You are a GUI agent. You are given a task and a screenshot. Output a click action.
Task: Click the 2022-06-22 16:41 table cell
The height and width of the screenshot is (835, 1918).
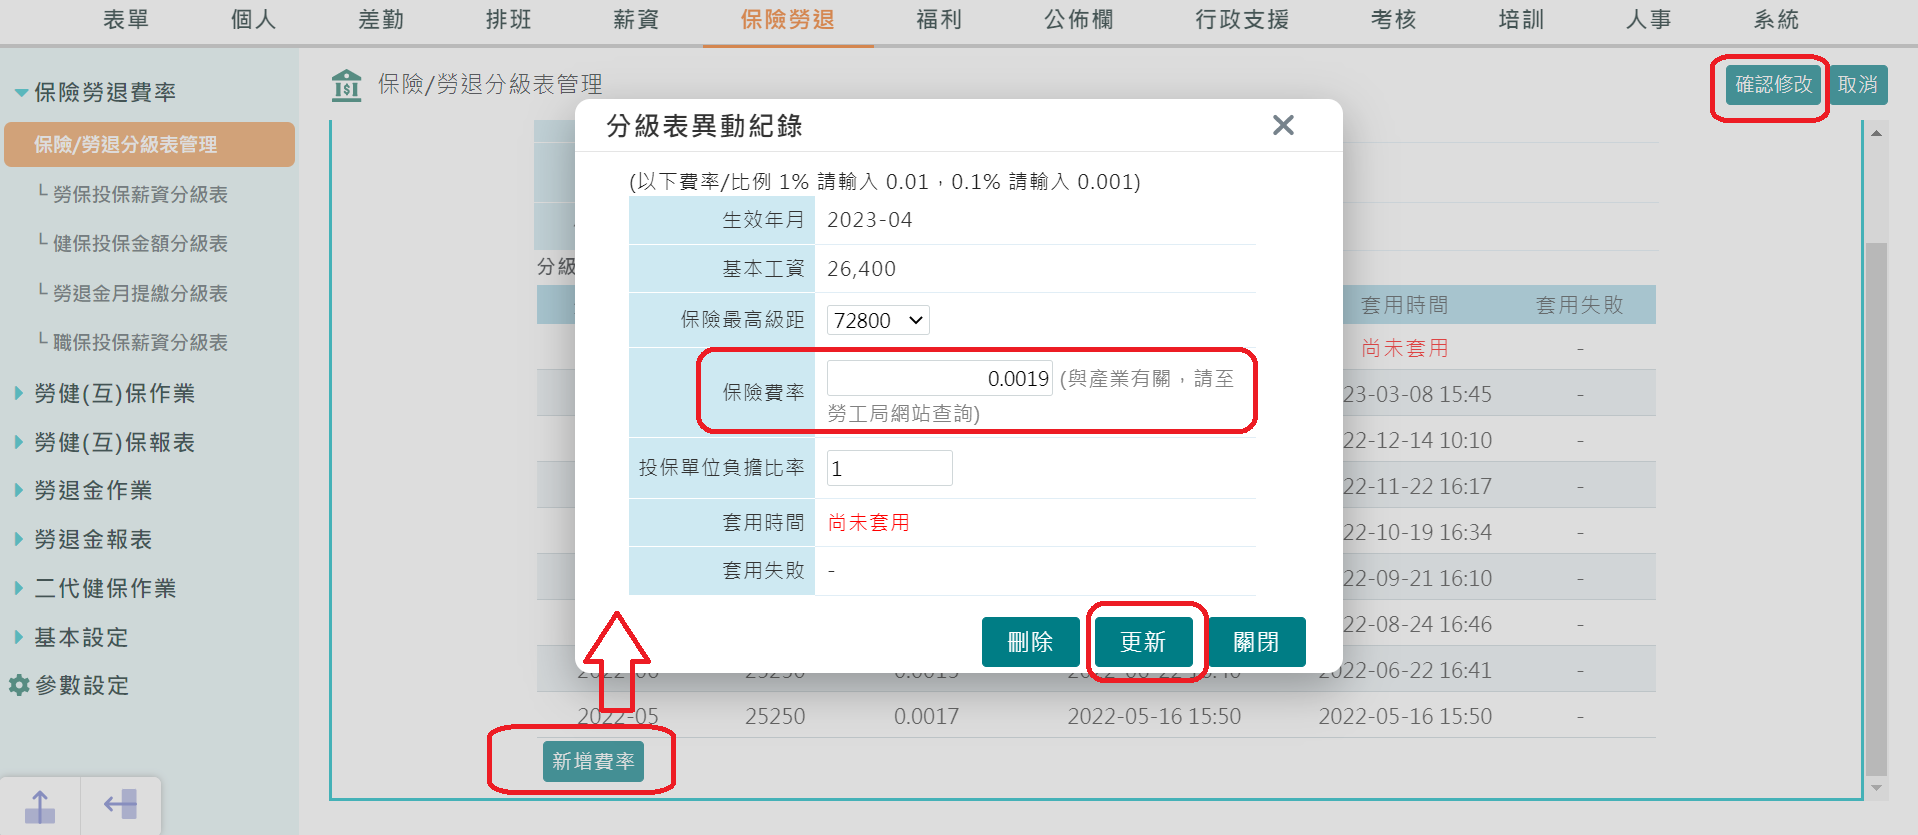point(1405,671)
